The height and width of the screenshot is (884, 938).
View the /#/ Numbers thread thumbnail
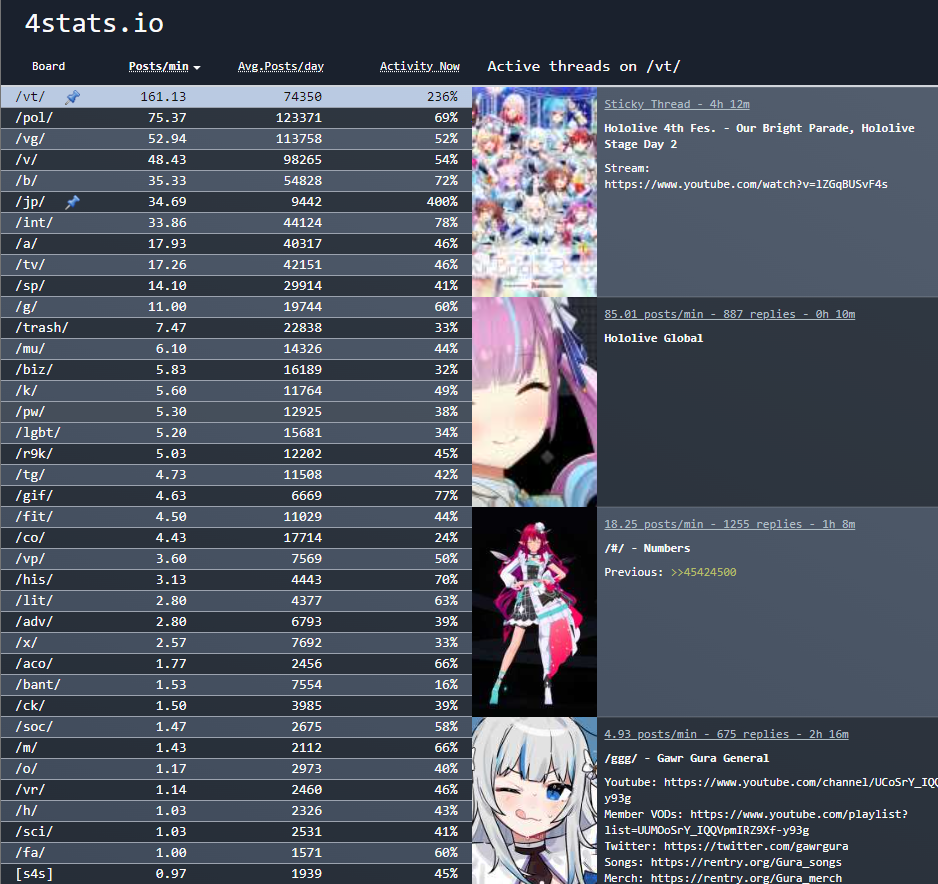pos(534,612)
